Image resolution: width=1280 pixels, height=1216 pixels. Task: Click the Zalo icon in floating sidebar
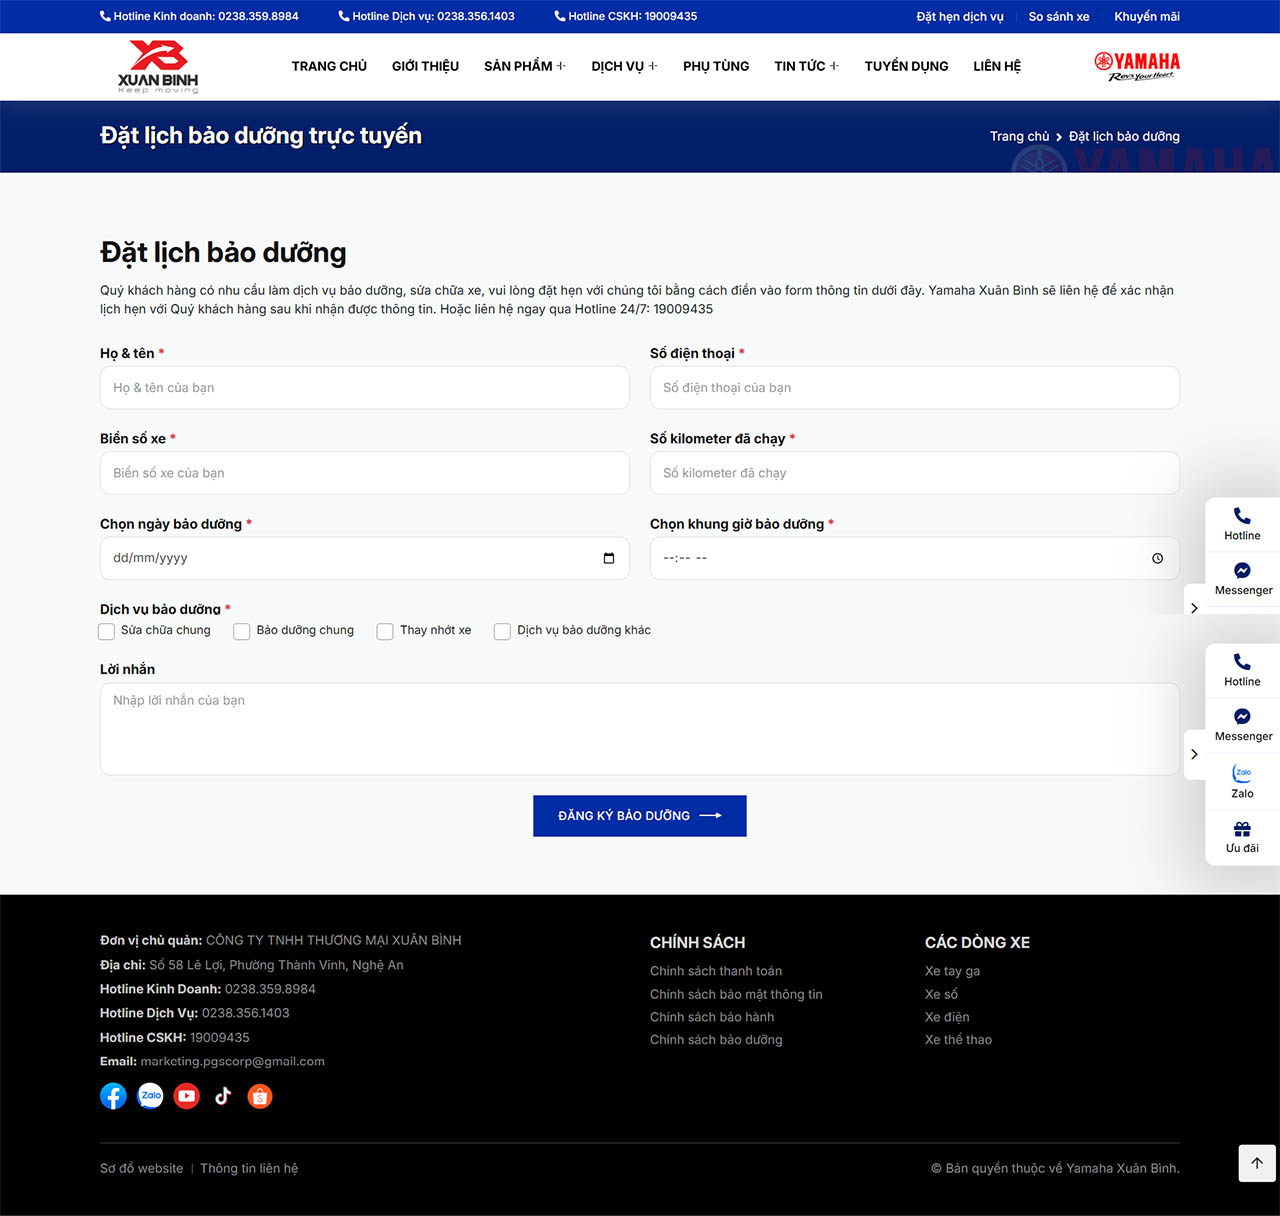pyautogui.click(x=1242, y=780)
